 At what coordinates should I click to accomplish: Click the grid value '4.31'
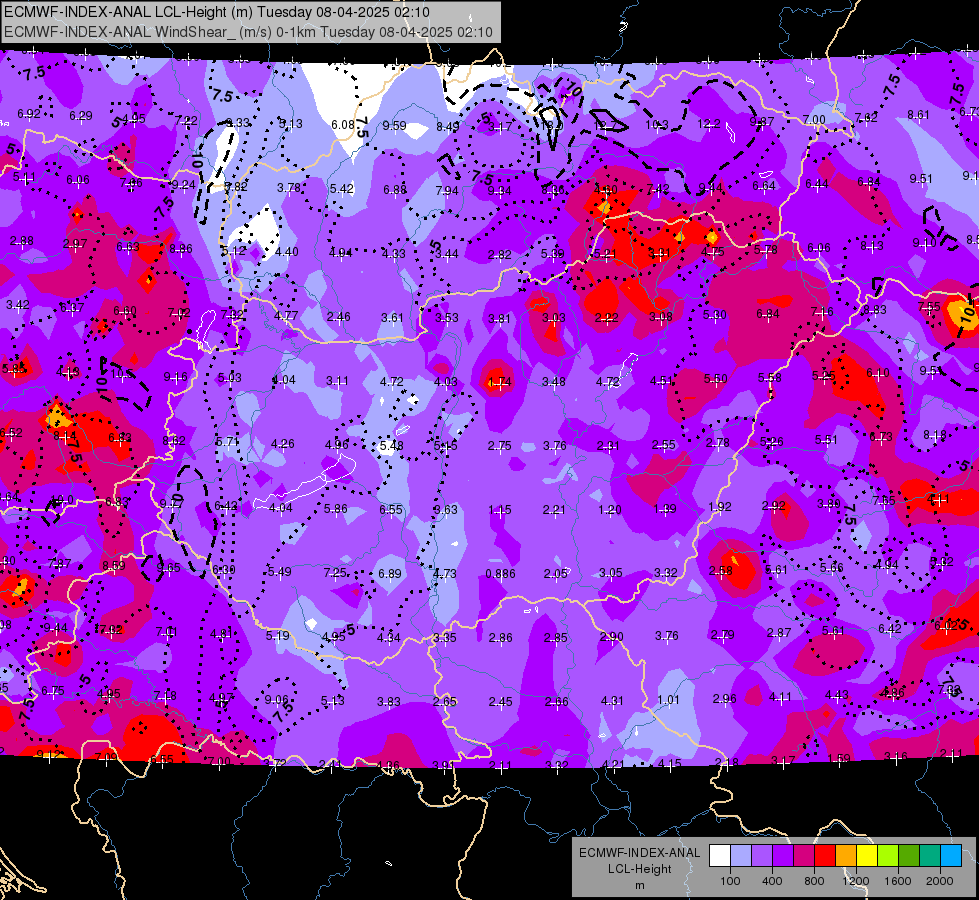coord(612,701)
